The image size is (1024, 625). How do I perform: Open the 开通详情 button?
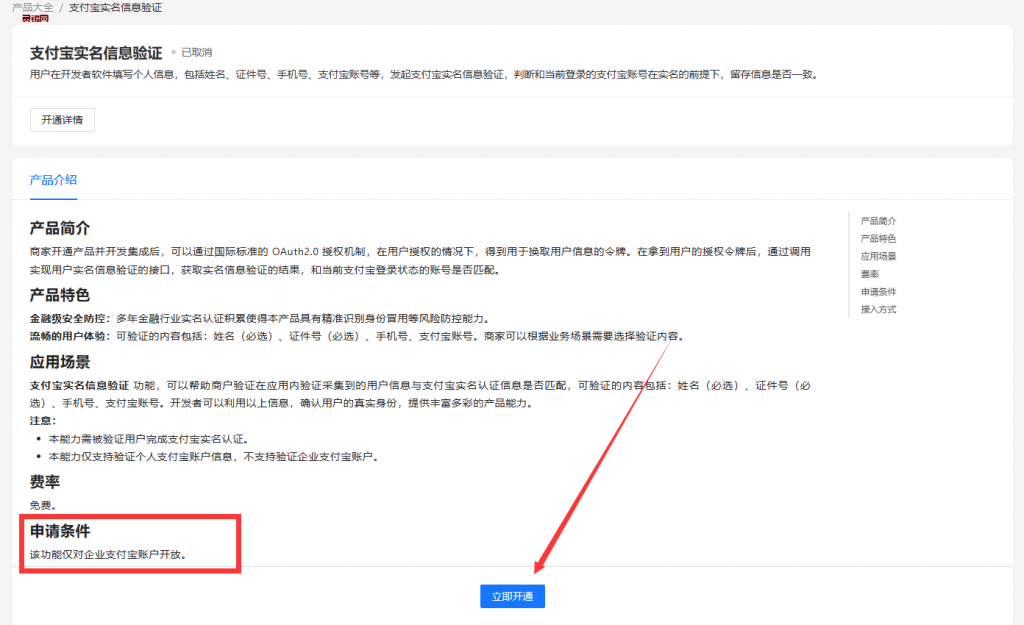[62, 120]
